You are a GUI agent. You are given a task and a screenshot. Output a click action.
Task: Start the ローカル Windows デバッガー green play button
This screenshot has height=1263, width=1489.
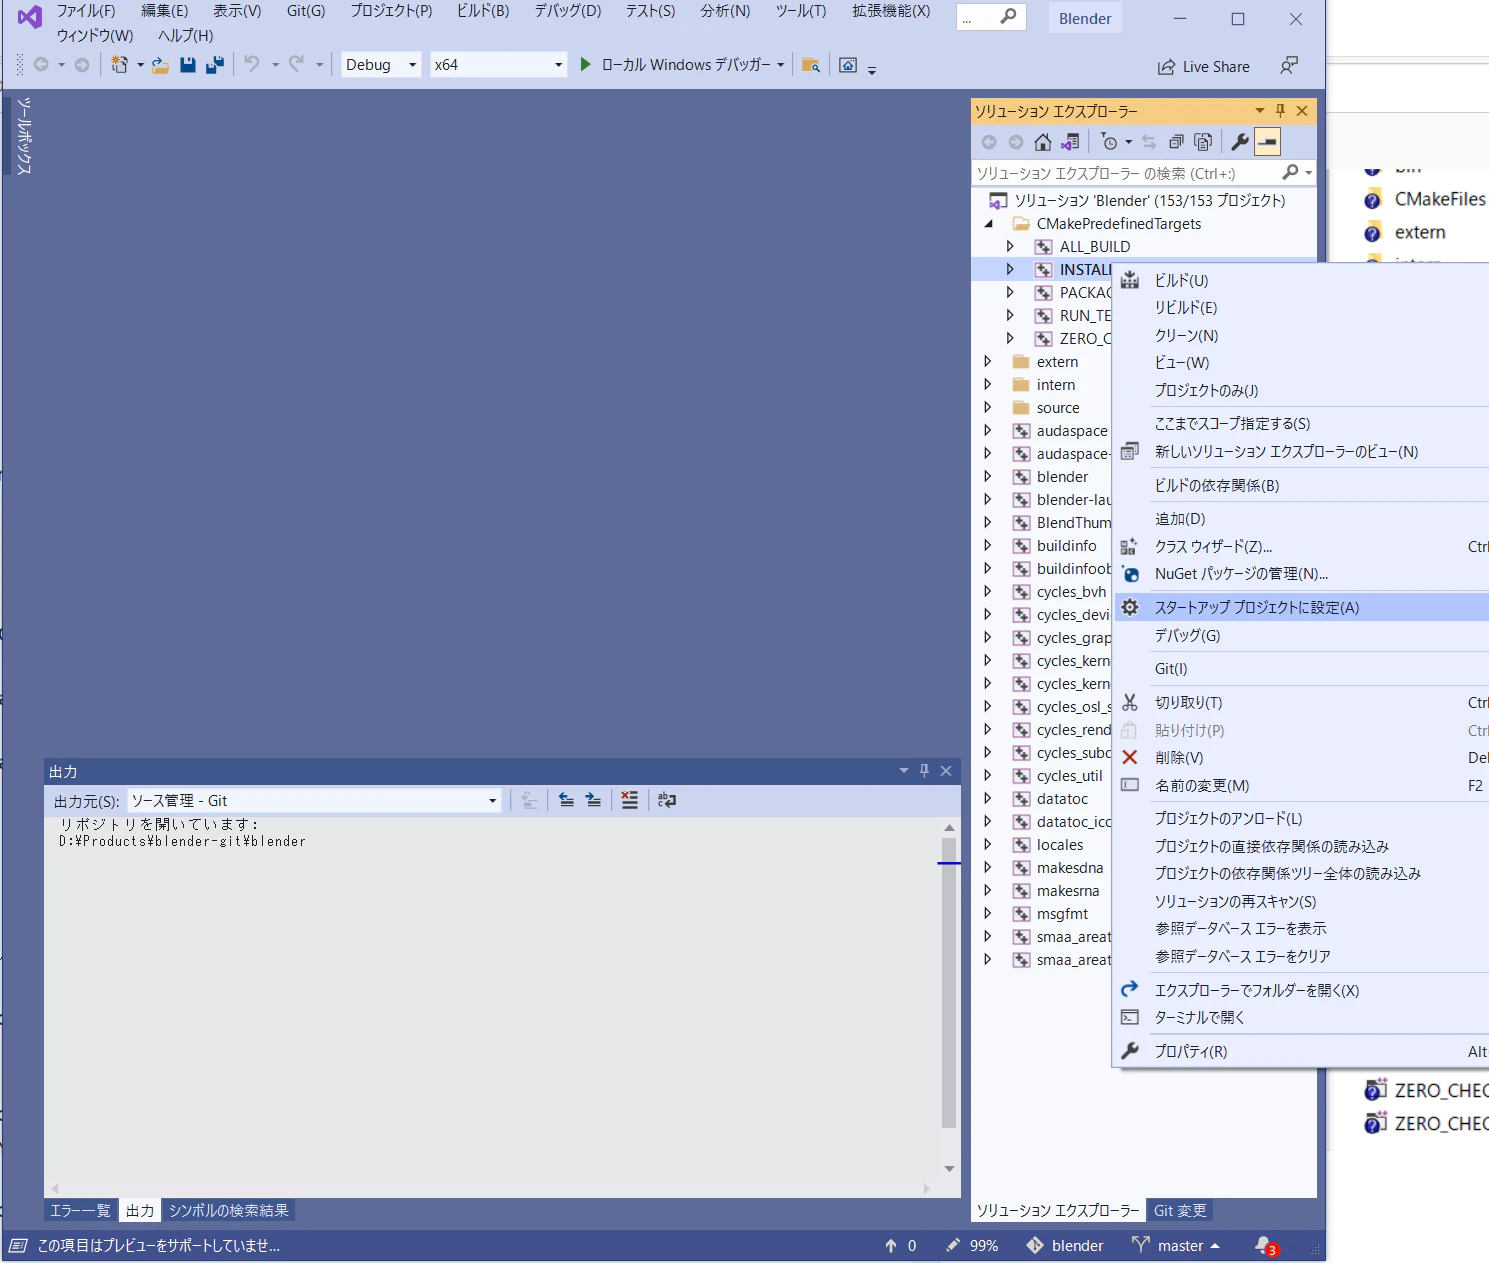pyautogui.click(x=586, y=65)
